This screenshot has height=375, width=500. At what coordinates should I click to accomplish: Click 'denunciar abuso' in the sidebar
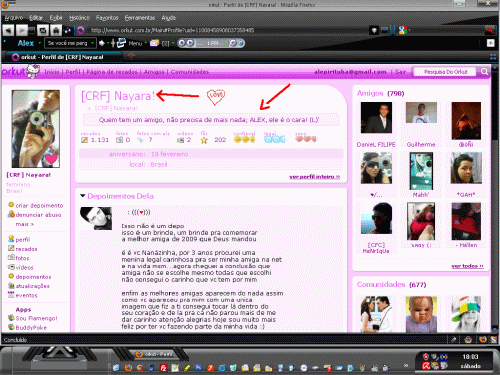[38, 215]
